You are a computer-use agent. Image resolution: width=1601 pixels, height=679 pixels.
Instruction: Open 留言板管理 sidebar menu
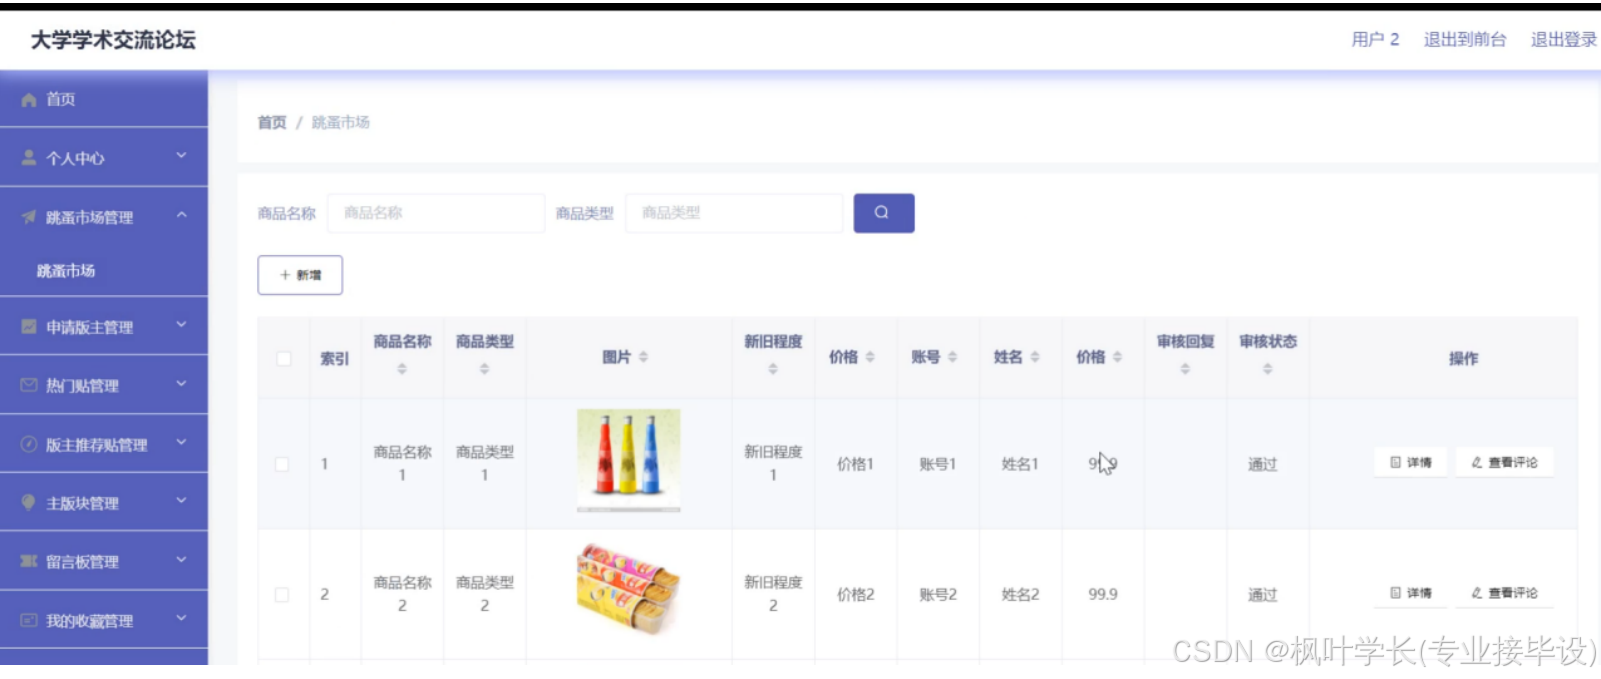coord(104,561)
